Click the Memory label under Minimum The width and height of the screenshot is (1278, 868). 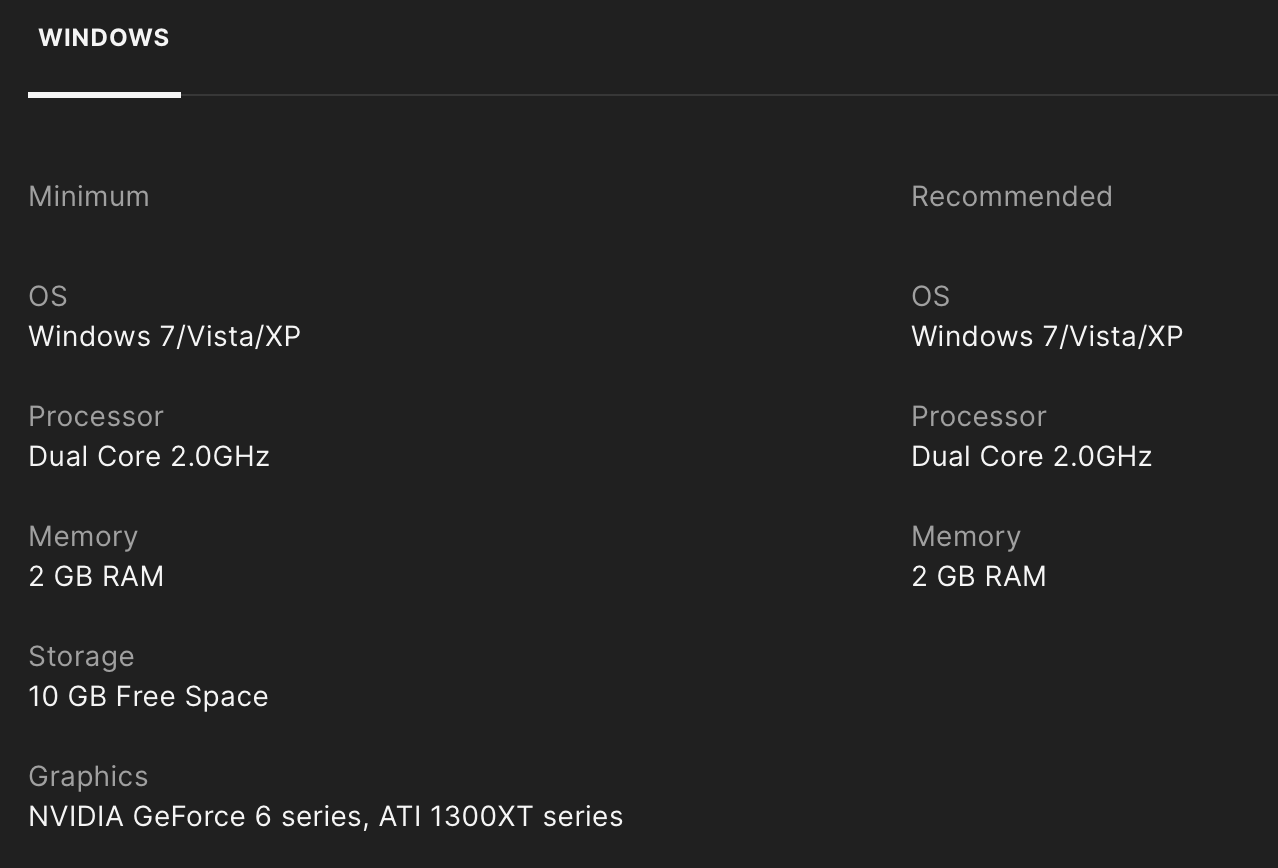pos(83,536)
